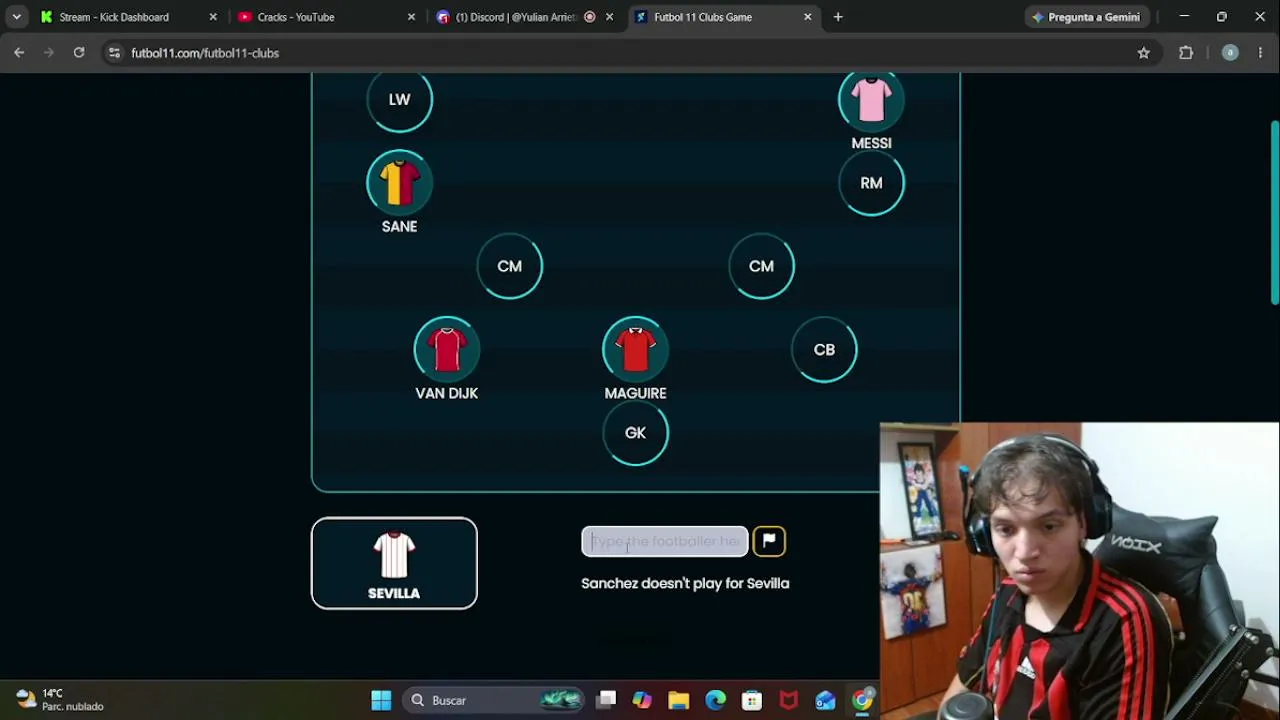Select Maguire's red jersey icon

[x=635, y=349]
